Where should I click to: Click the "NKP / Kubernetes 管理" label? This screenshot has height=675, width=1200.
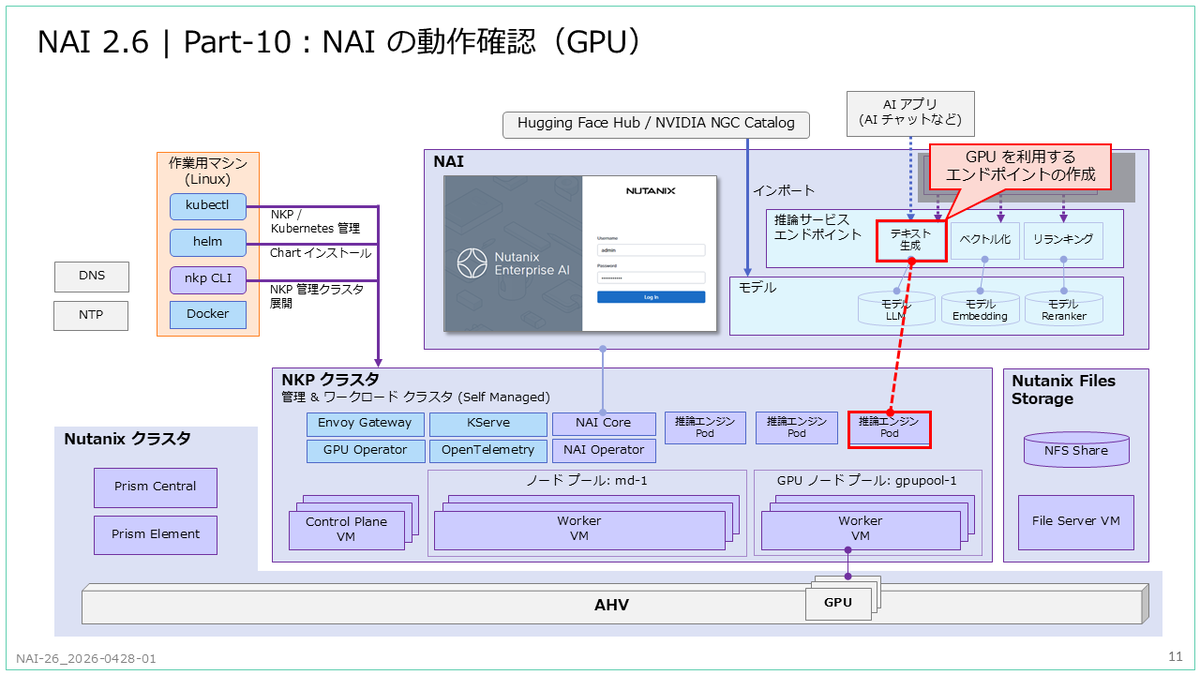314,222
